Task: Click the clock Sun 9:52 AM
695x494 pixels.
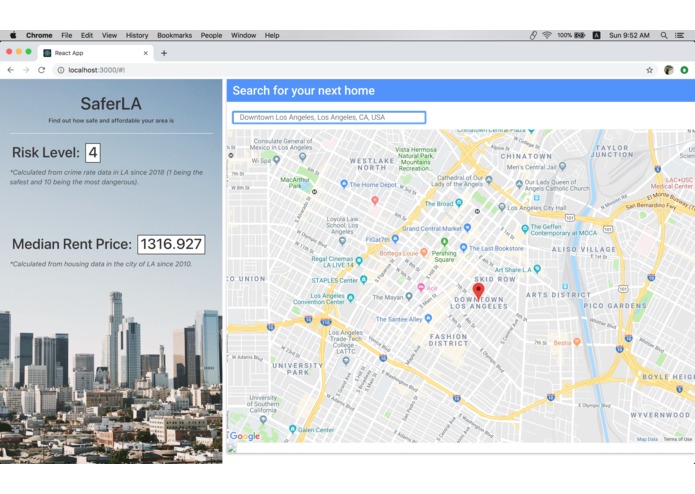Action: (629, 35)
